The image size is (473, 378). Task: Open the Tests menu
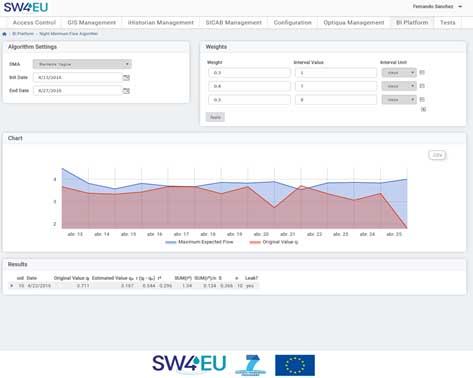click(x=448, y=23)
